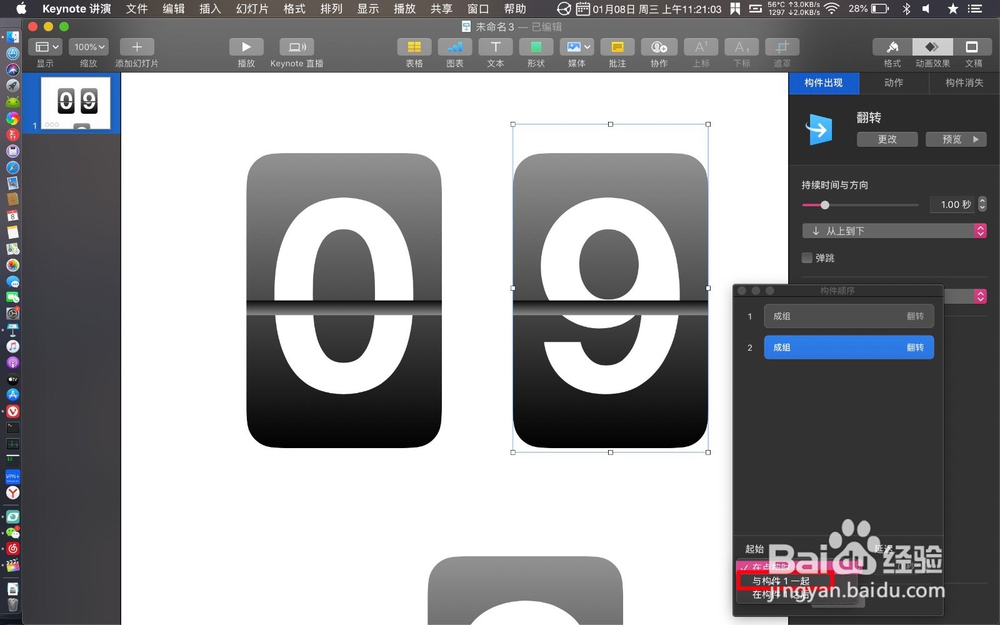The height and width of the screenshot is (625, 1000).
Task: Click the volume menu bar icon
Action: click(927, 9)
